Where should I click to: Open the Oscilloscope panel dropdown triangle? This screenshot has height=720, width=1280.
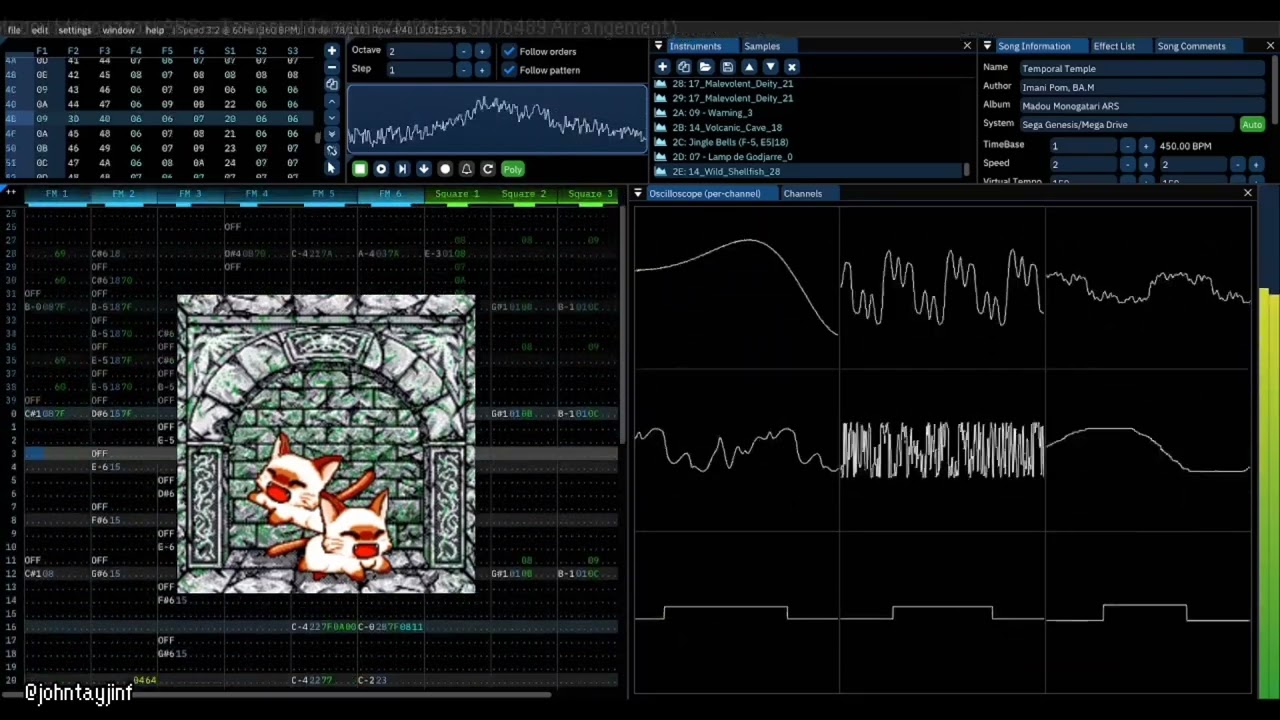[639, 193]
